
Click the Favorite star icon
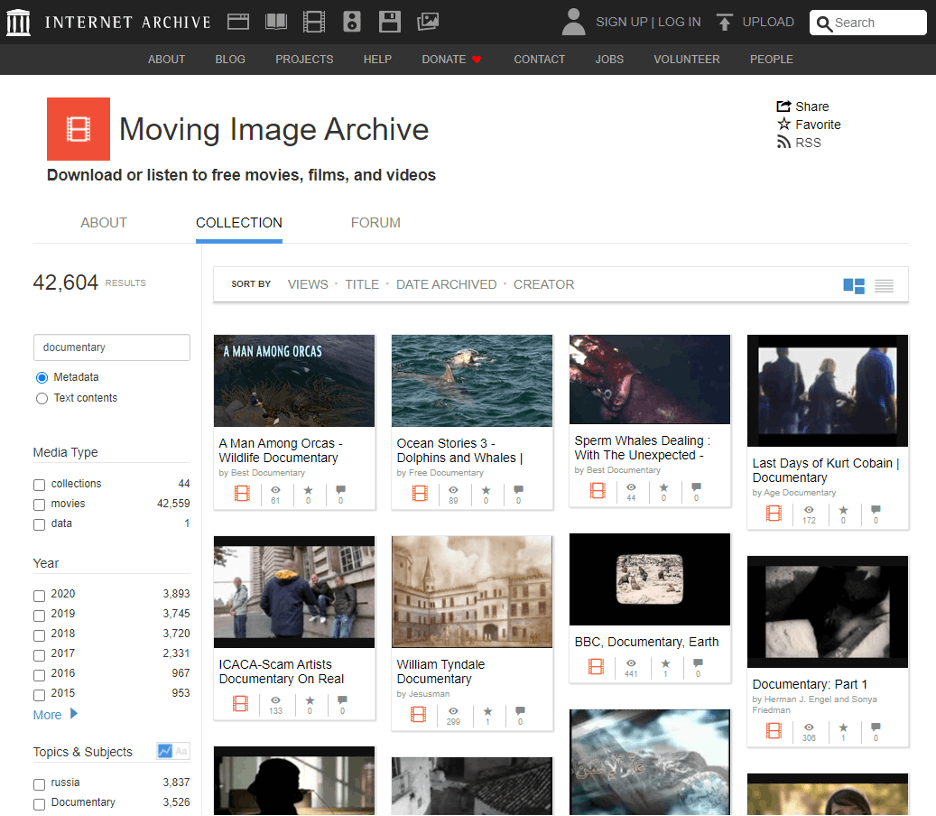pos(783,124)
